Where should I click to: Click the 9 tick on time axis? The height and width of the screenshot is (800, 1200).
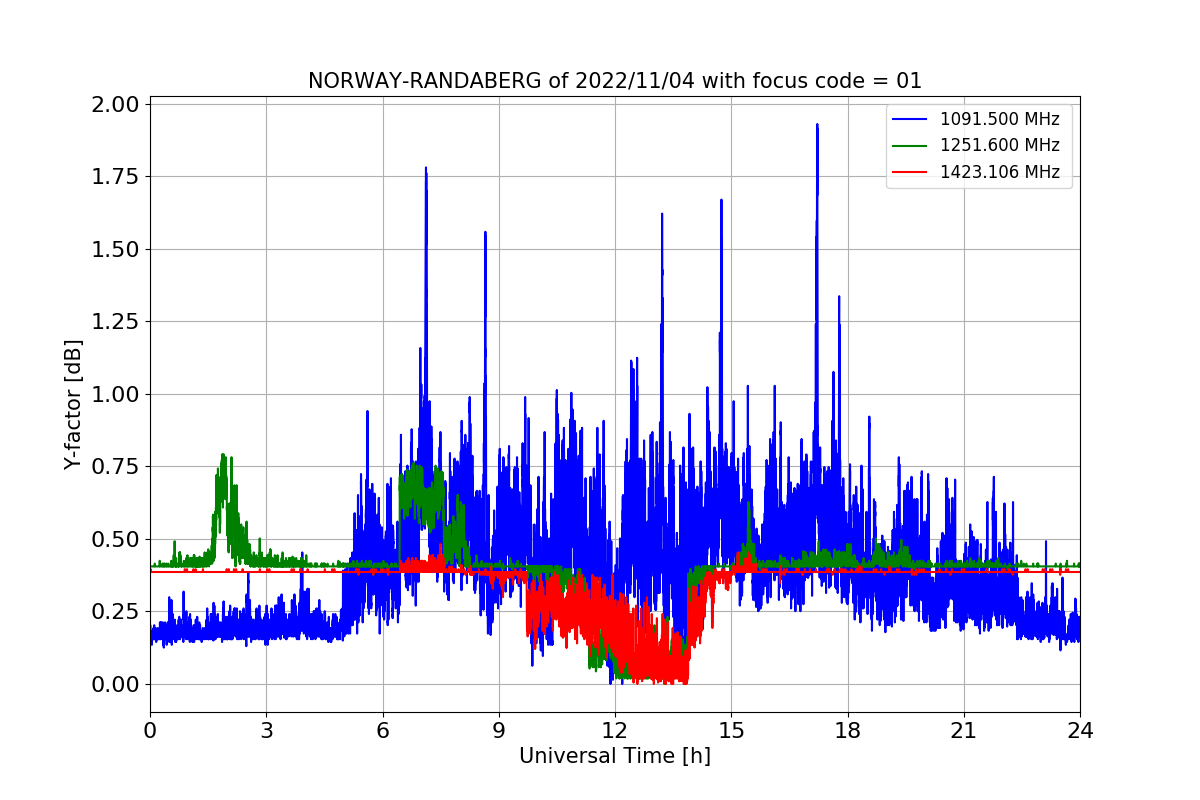(x=498, y=731)
